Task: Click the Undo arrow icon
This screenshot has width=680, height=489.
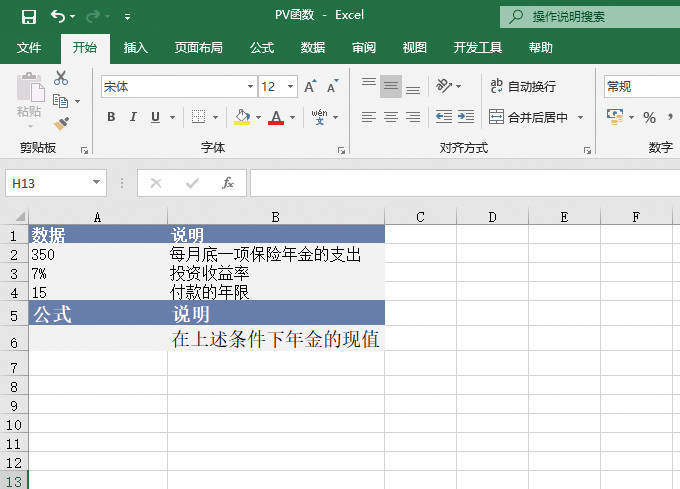Action: click(x=58, y=16)
